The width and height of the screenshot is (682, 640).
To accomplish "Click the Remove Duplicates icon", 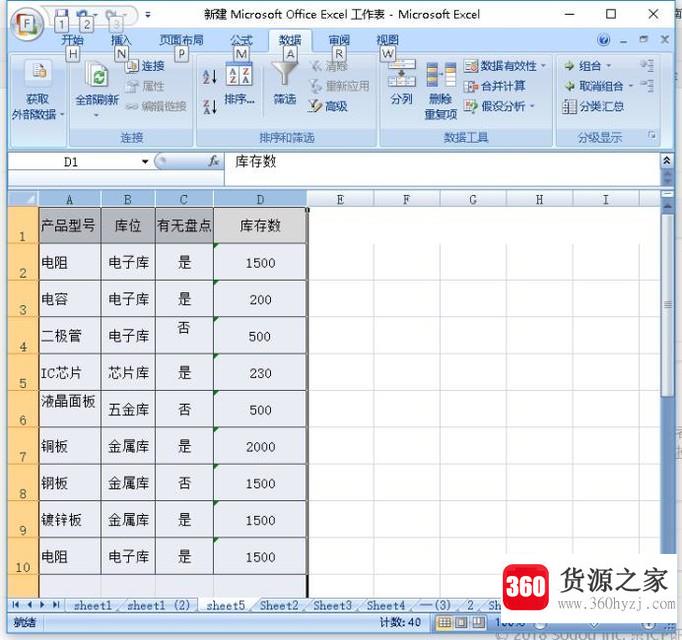I will pyautogui.click(x=441, y=75).
